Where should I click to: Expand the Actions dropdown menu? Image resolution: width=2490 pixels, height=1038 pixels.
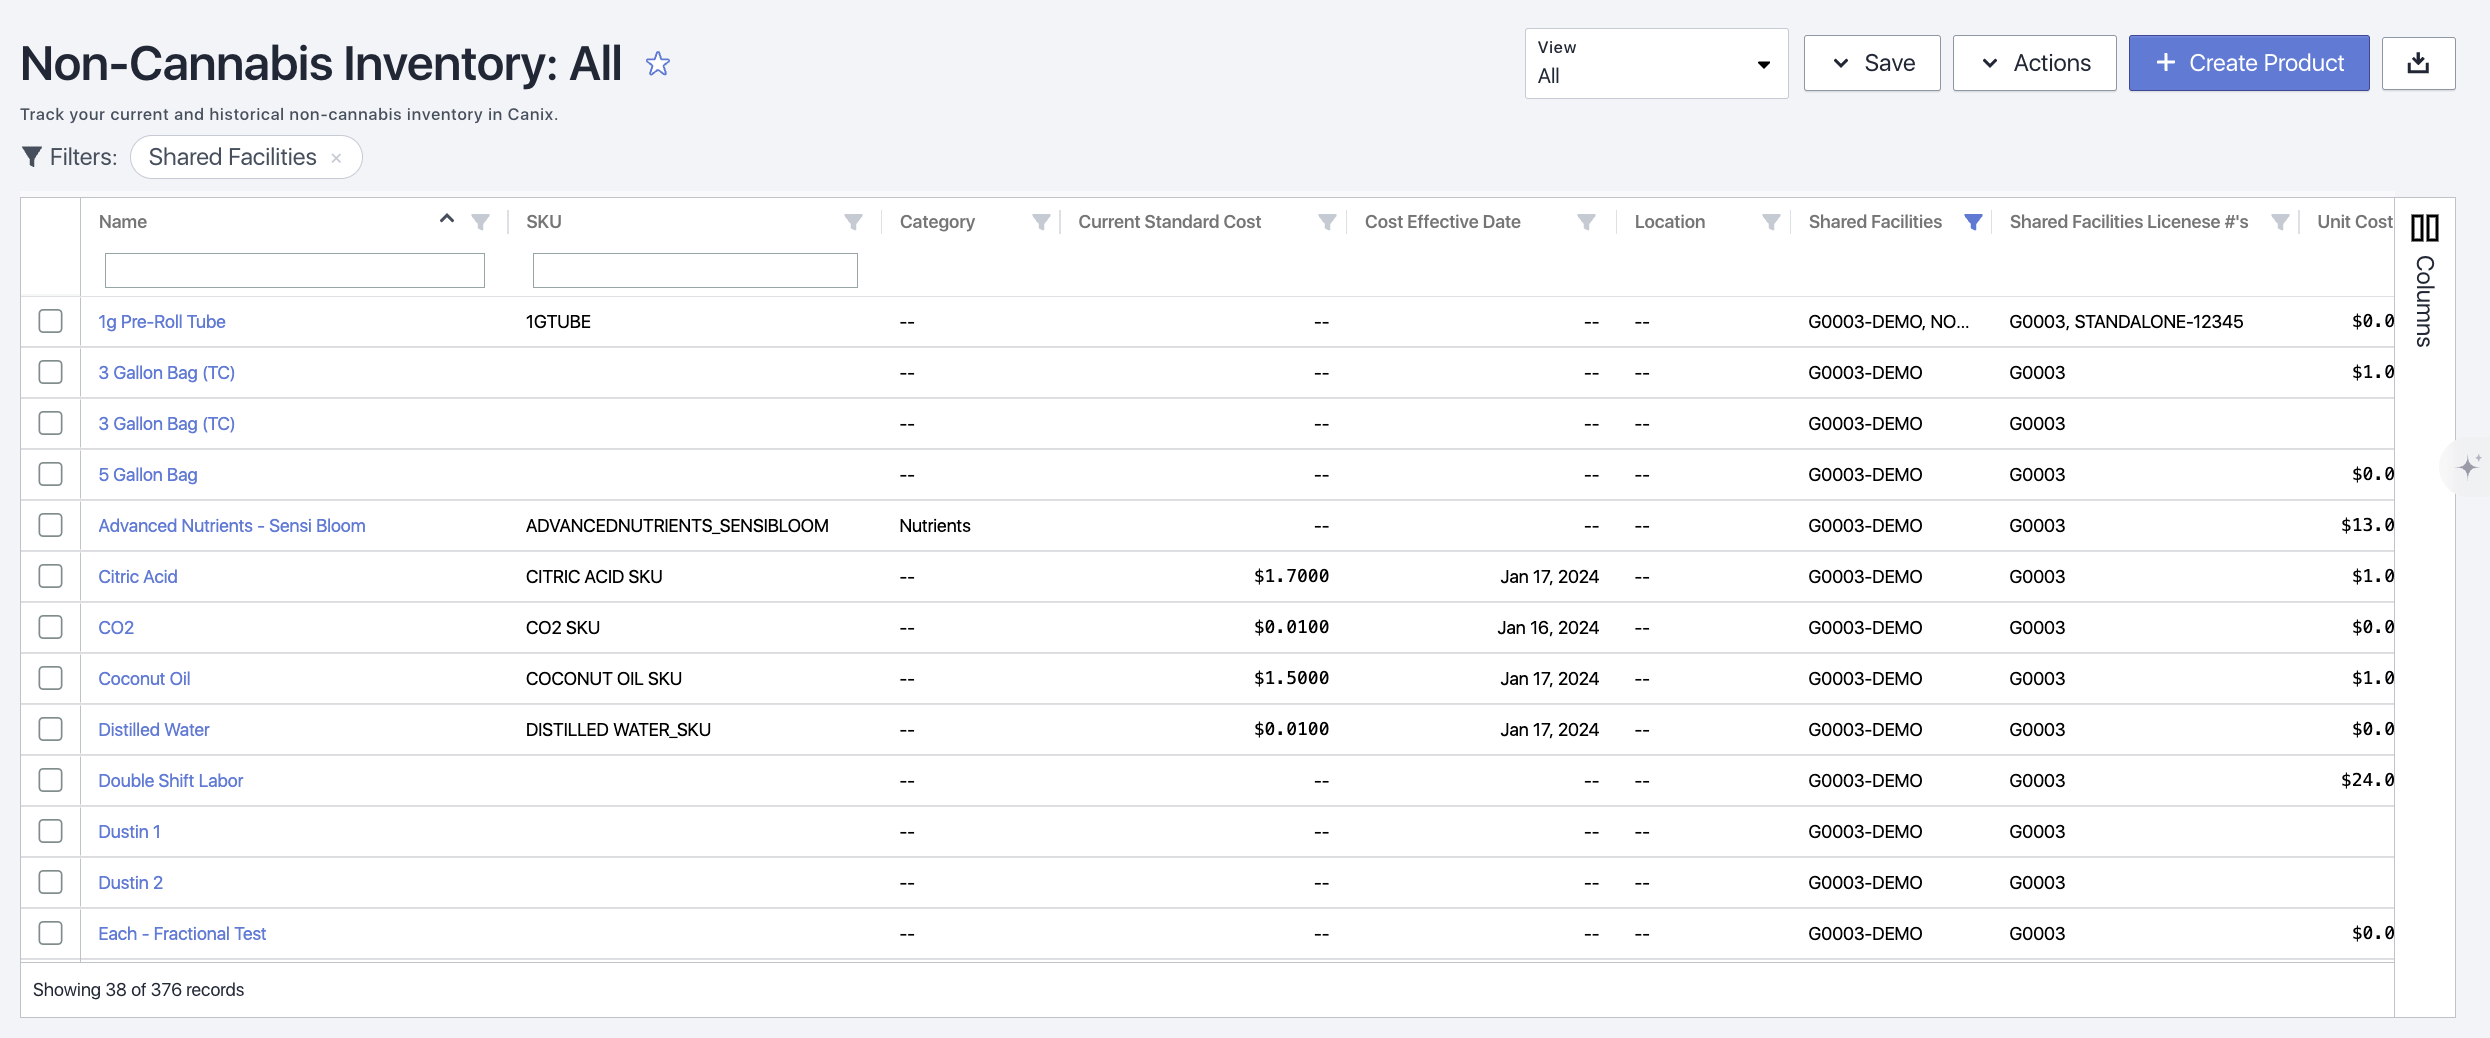(x=2034, y=63)
